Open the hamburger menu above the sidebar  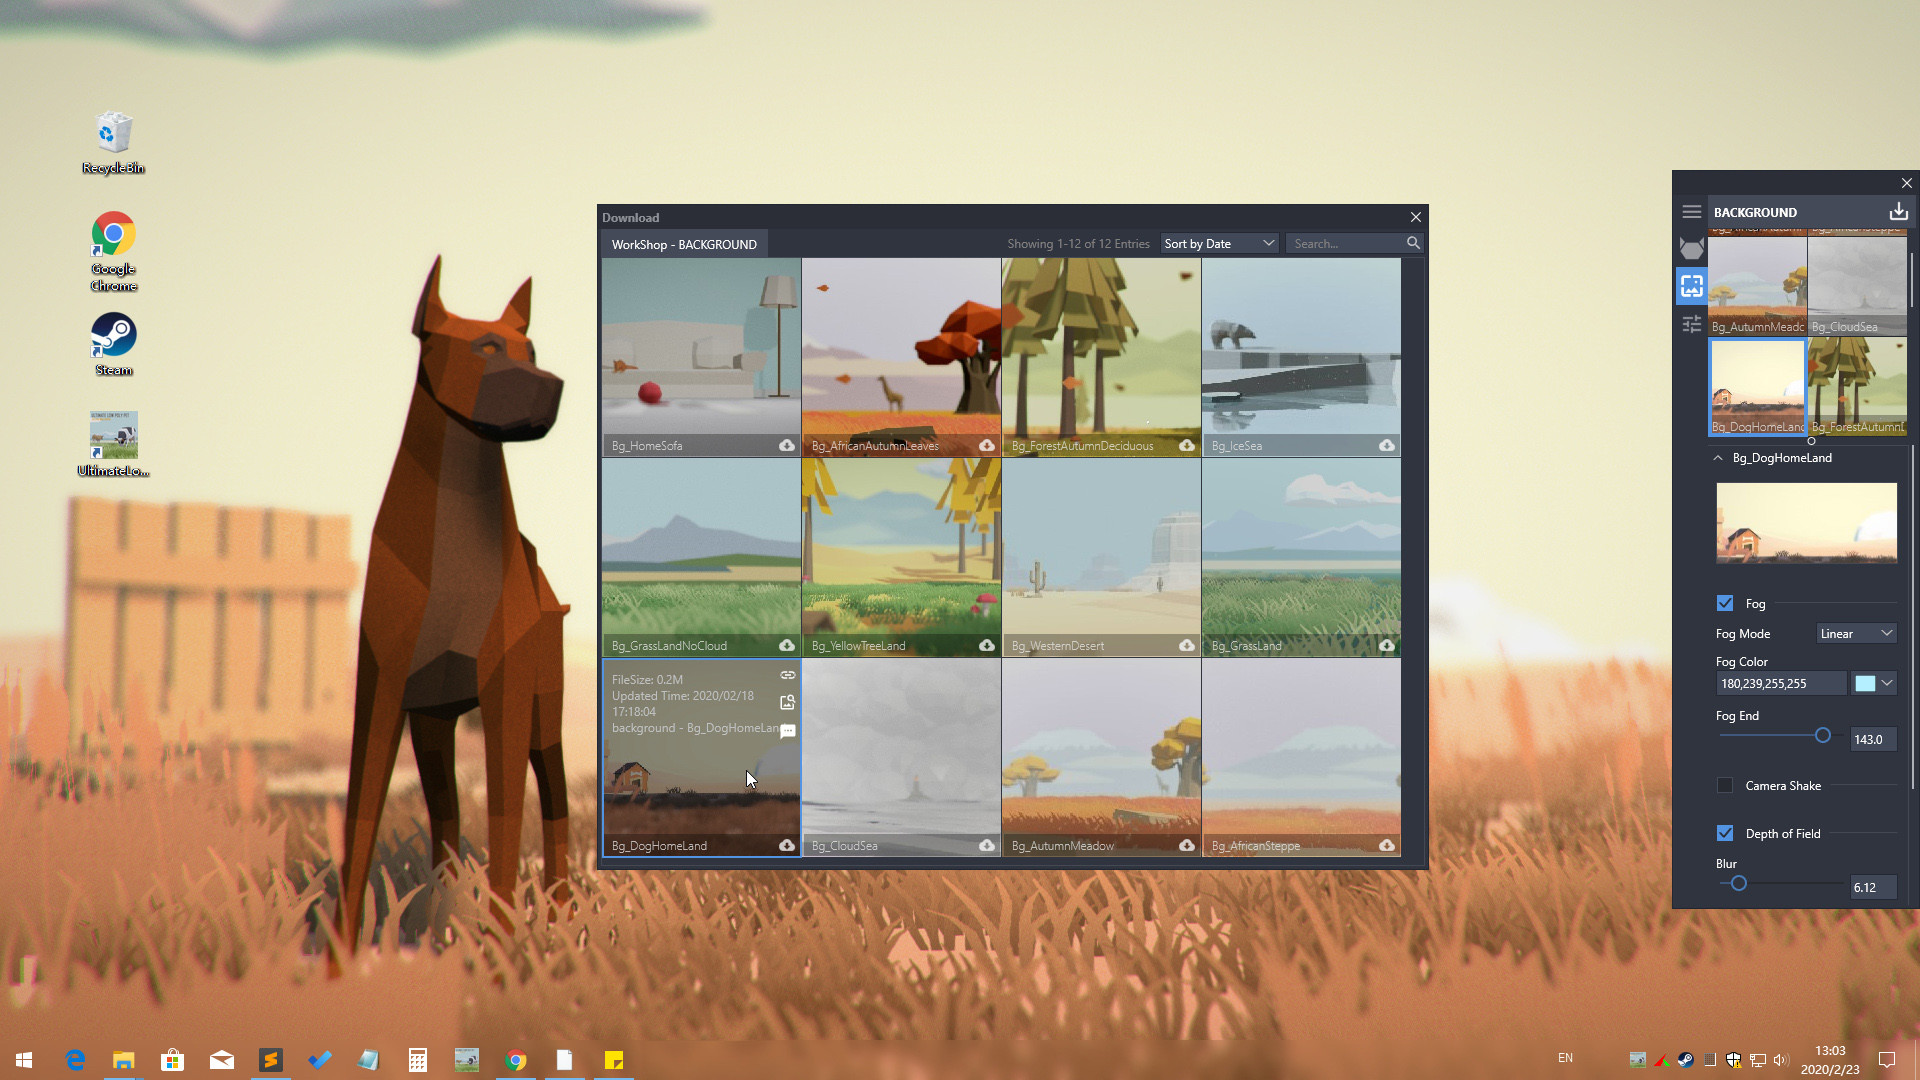click(1692, 211)
